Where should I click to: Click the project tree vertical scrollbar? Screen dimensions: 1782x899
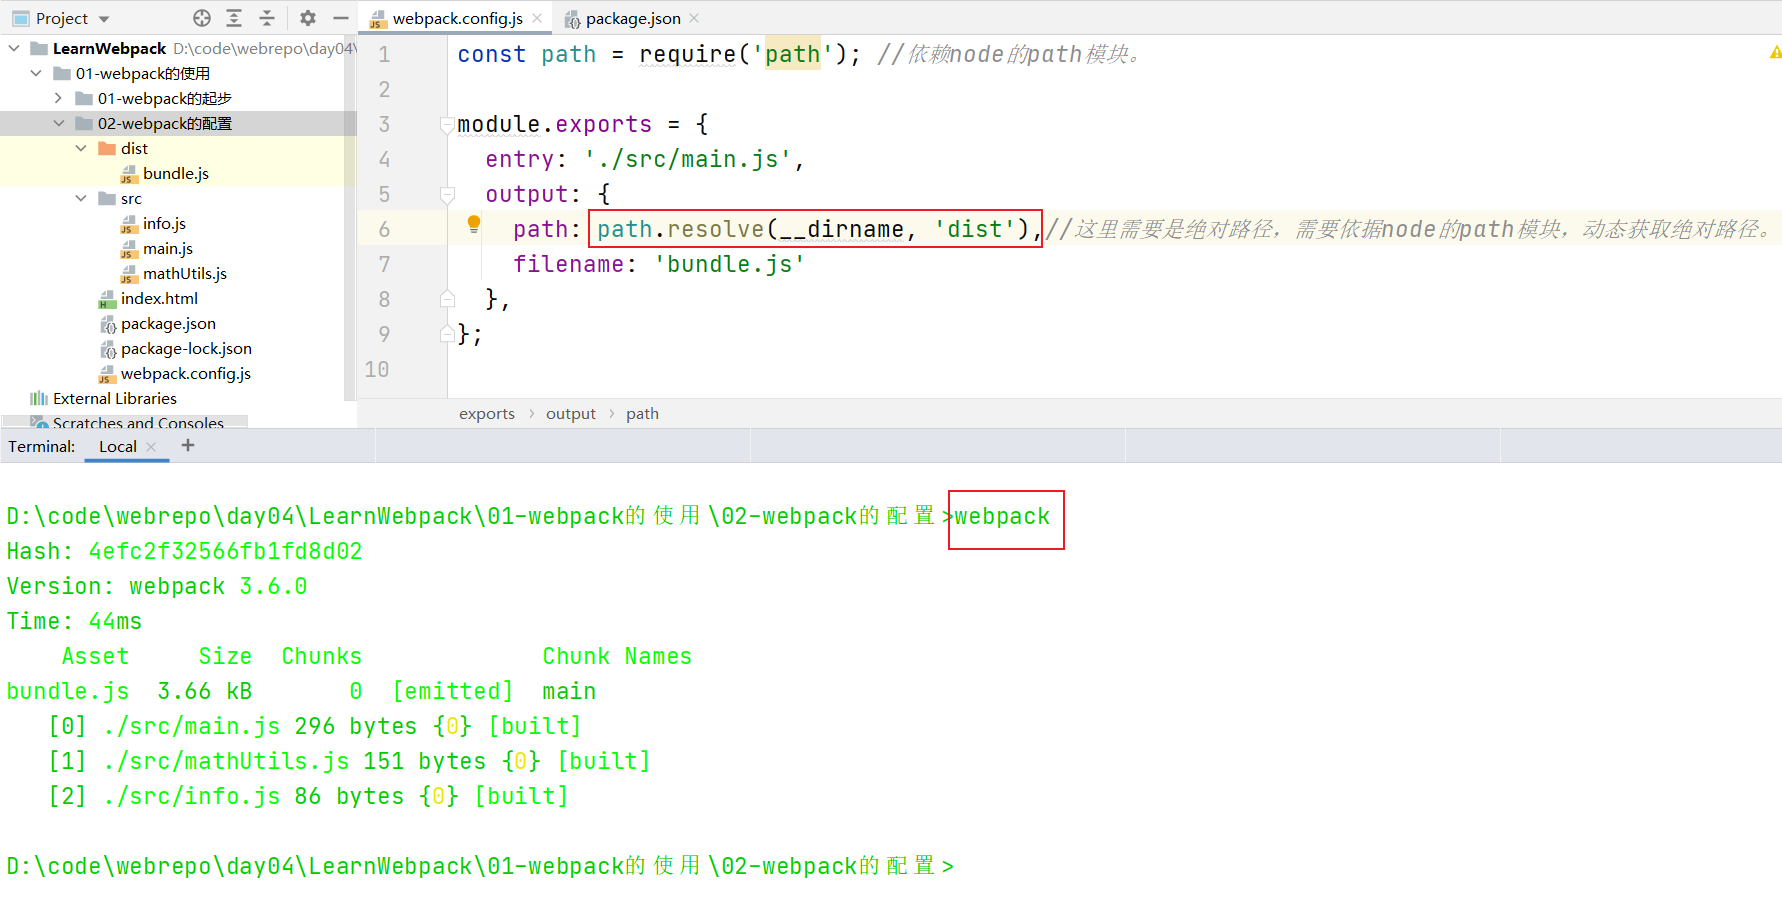coord(350,220)
